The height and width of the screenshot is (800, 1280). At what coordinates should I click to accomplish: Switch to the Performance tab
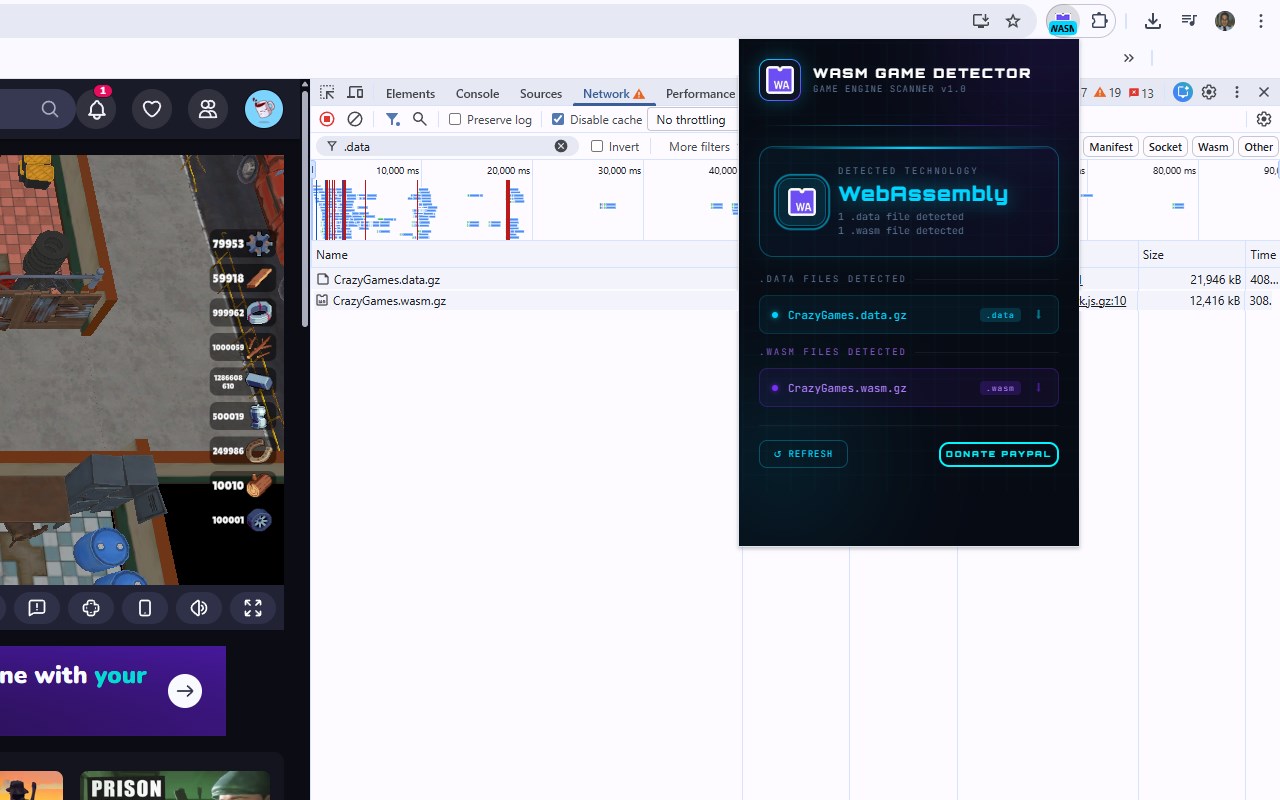(x=700, y=93)
